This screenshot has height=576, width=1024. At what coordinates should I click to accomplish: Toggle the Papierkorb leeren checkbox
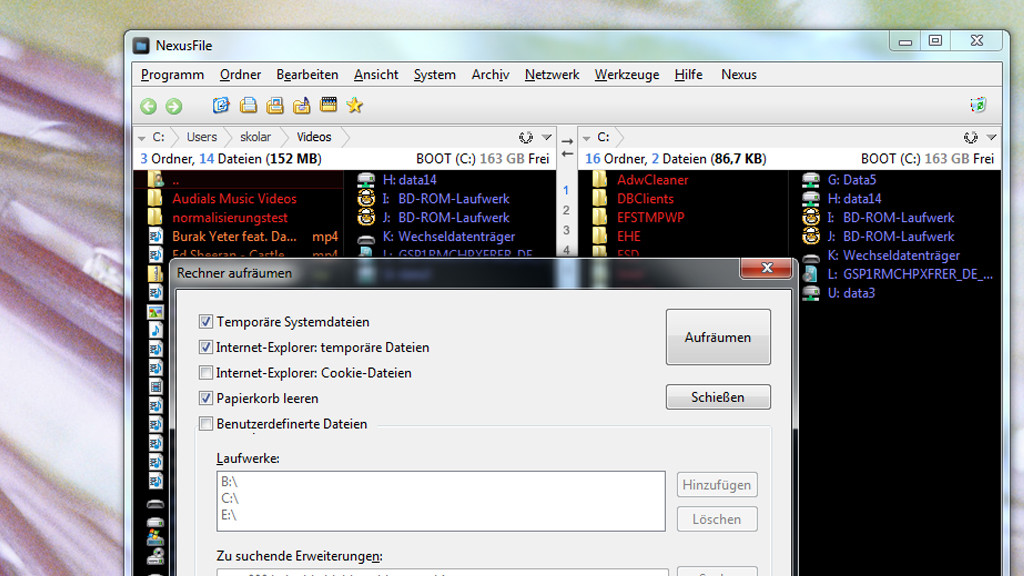click(206, 398)
